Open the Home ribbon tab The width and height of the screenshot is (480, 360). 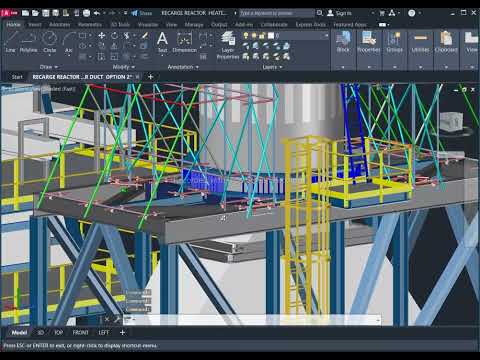coord(13,25)
